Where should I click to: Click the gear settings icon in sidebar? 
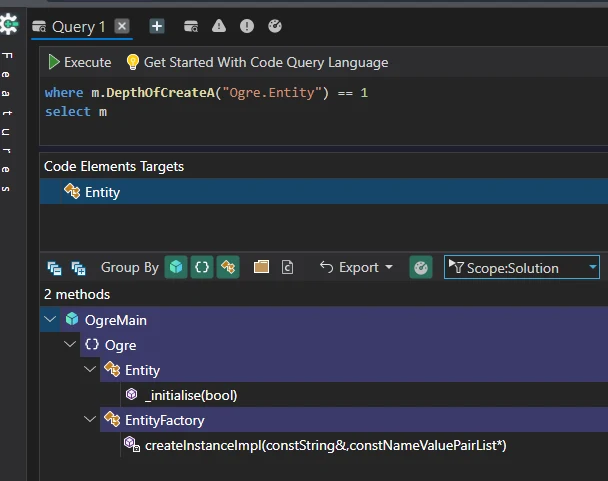[9, 24]
